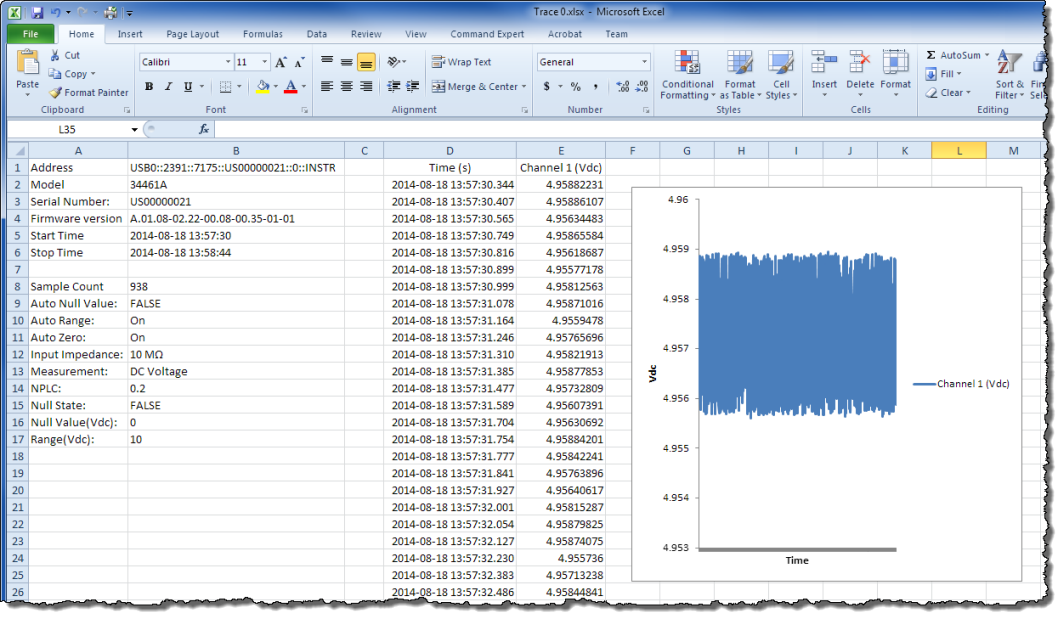Image resolution: width=1062 pixels, height=618 pixels.
Task: Click the yellow Fill Color bucket
Action: [263, 86]
